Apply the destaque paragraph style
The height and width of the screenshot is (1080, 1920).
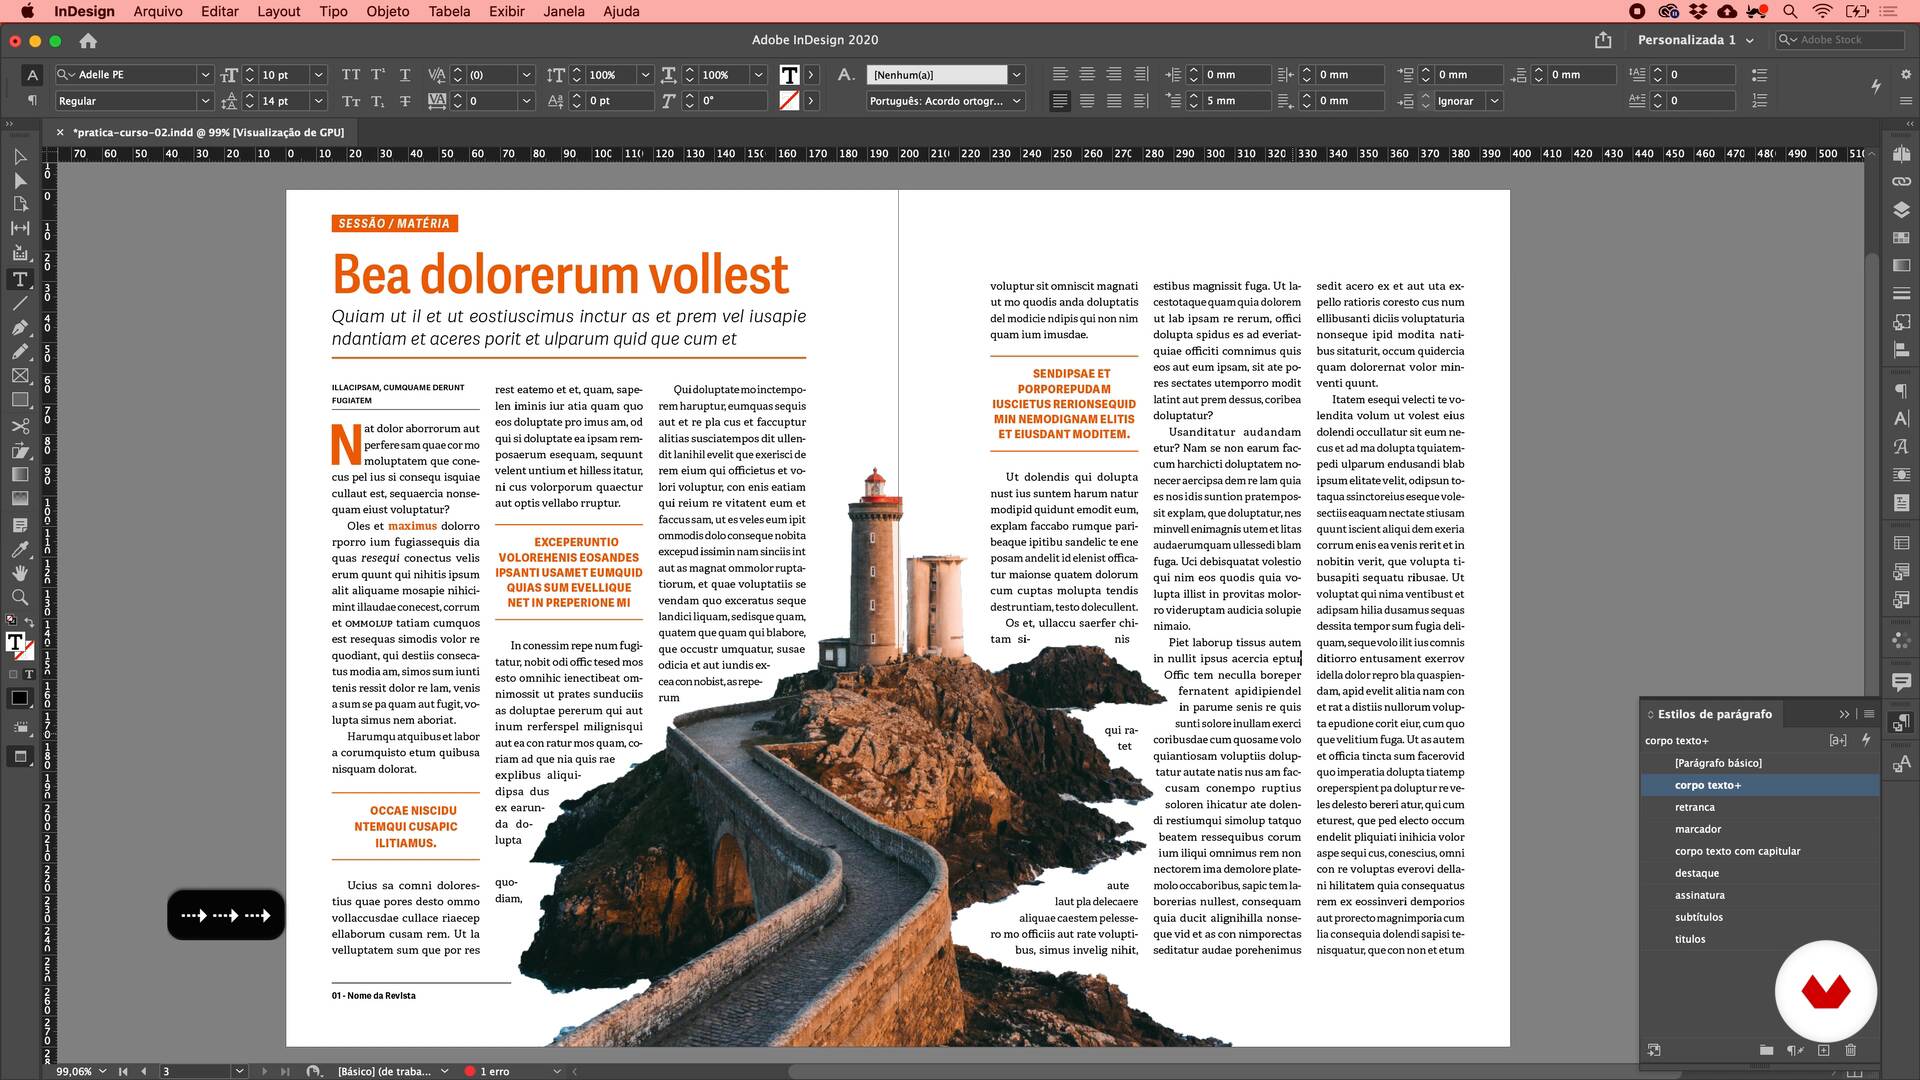(1760, 873)
